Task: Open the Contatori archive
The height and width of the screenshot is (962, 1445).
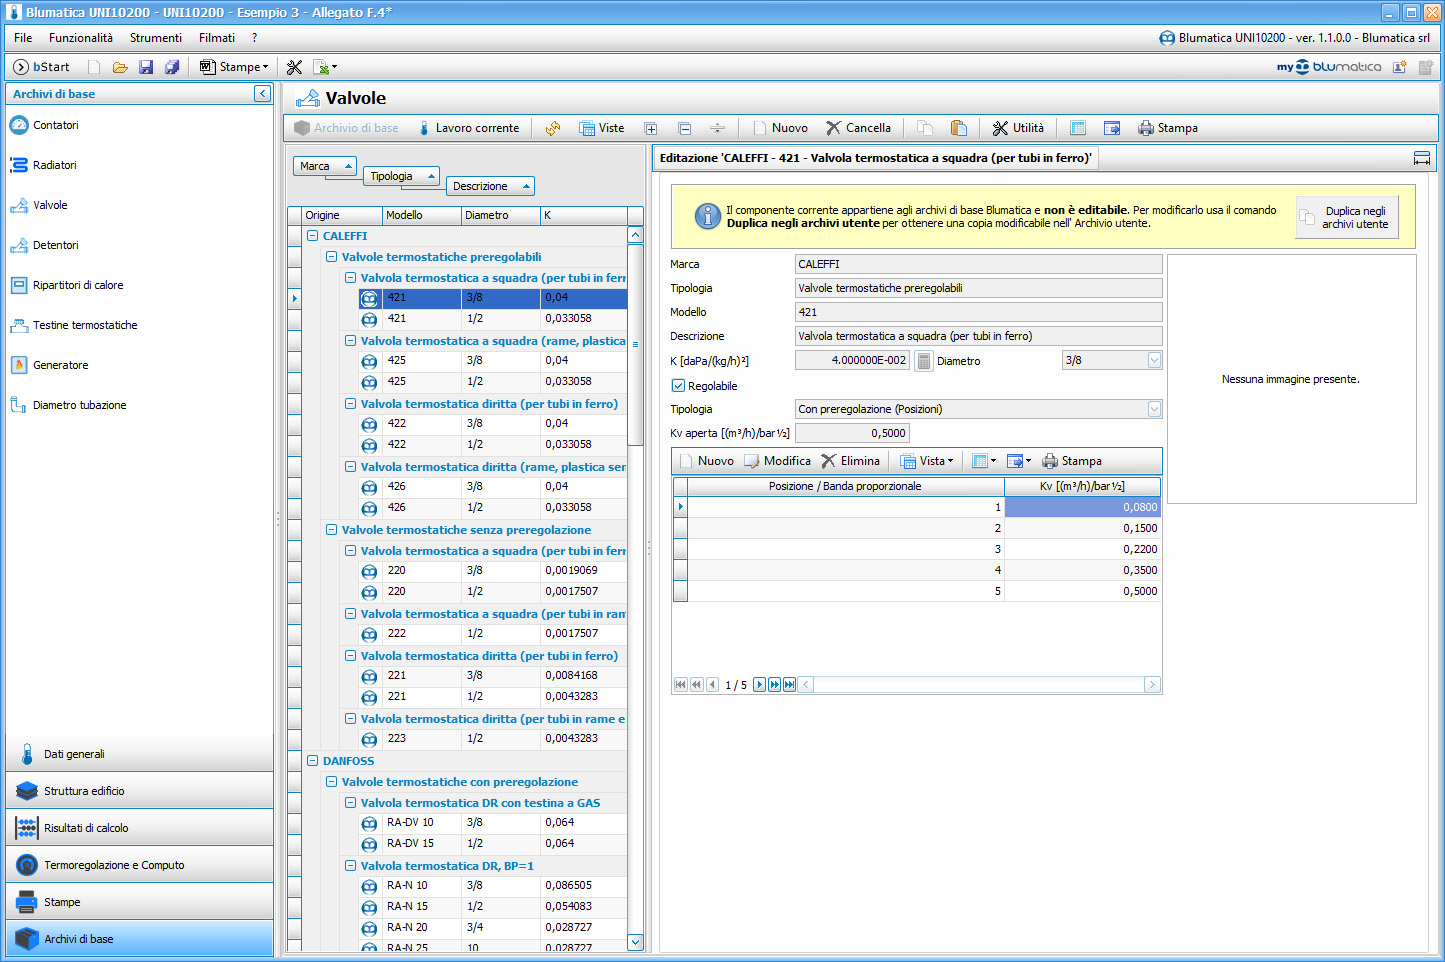Action: pyautogui.click(x=55, y=125)
